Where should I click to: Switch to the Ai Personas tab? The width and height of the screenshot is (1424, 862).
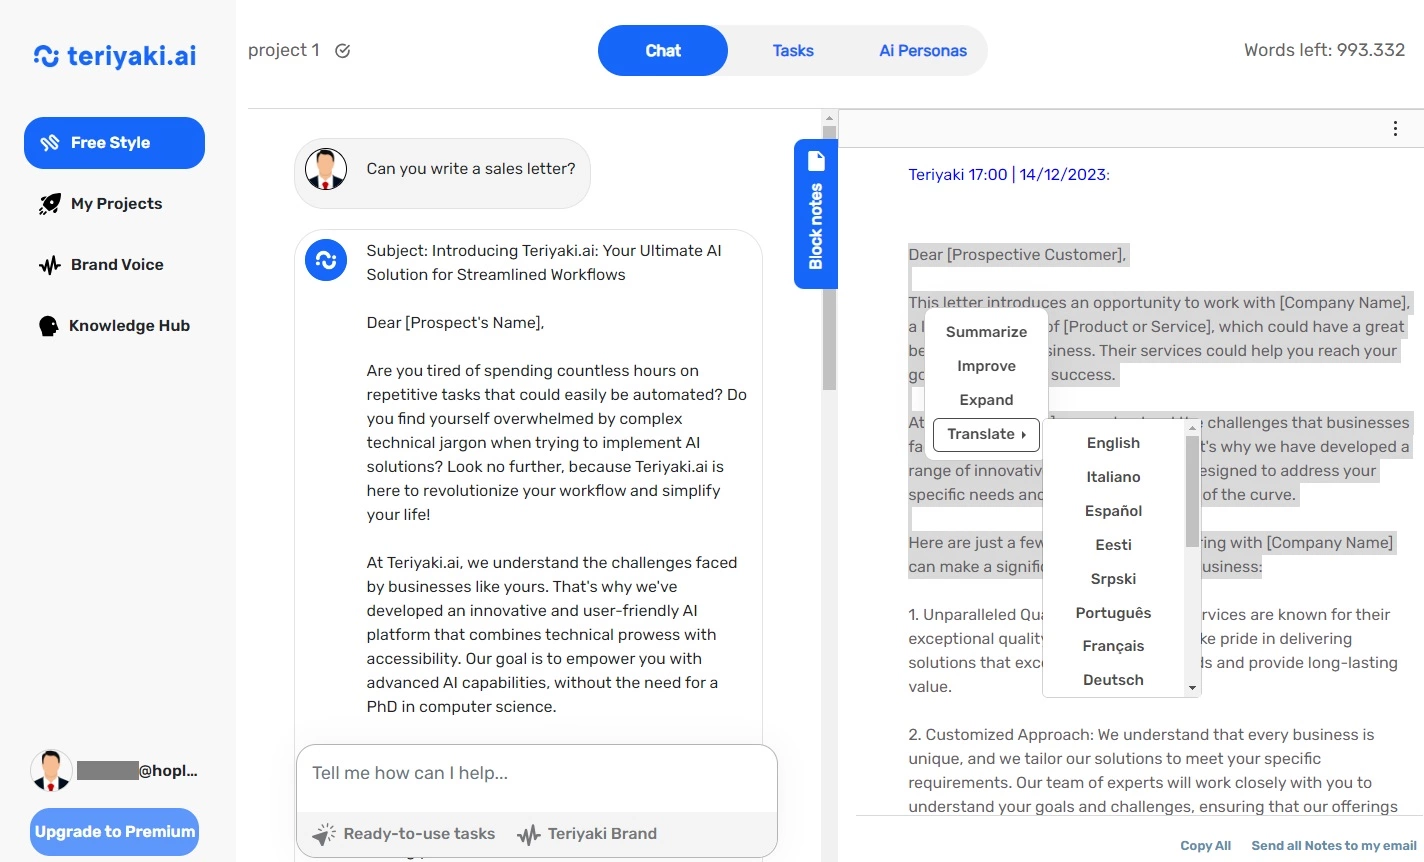[x=923, y=51]
